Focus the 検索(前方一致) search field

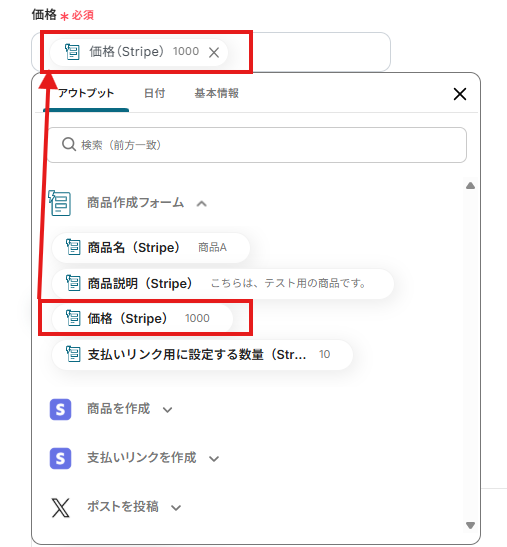257,145
